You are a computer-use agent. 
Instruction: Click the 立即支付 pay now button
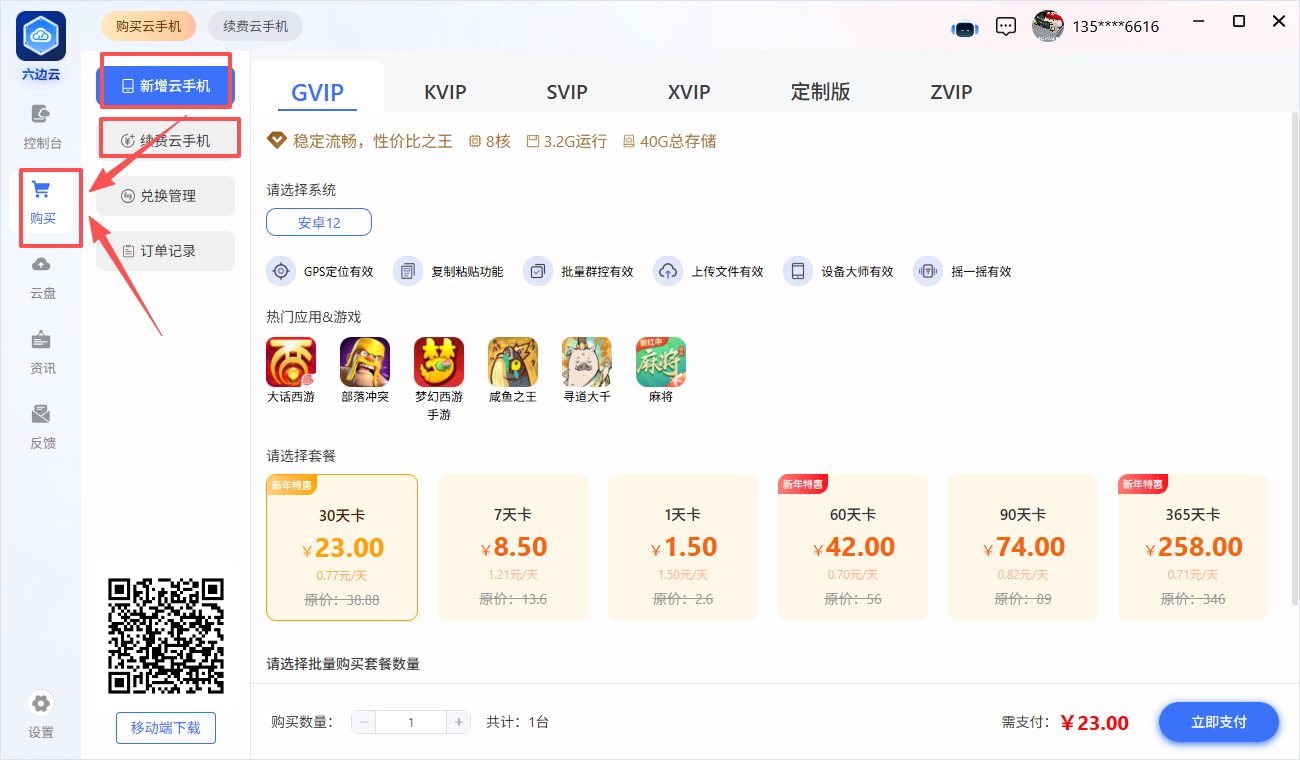(1218, 722)
